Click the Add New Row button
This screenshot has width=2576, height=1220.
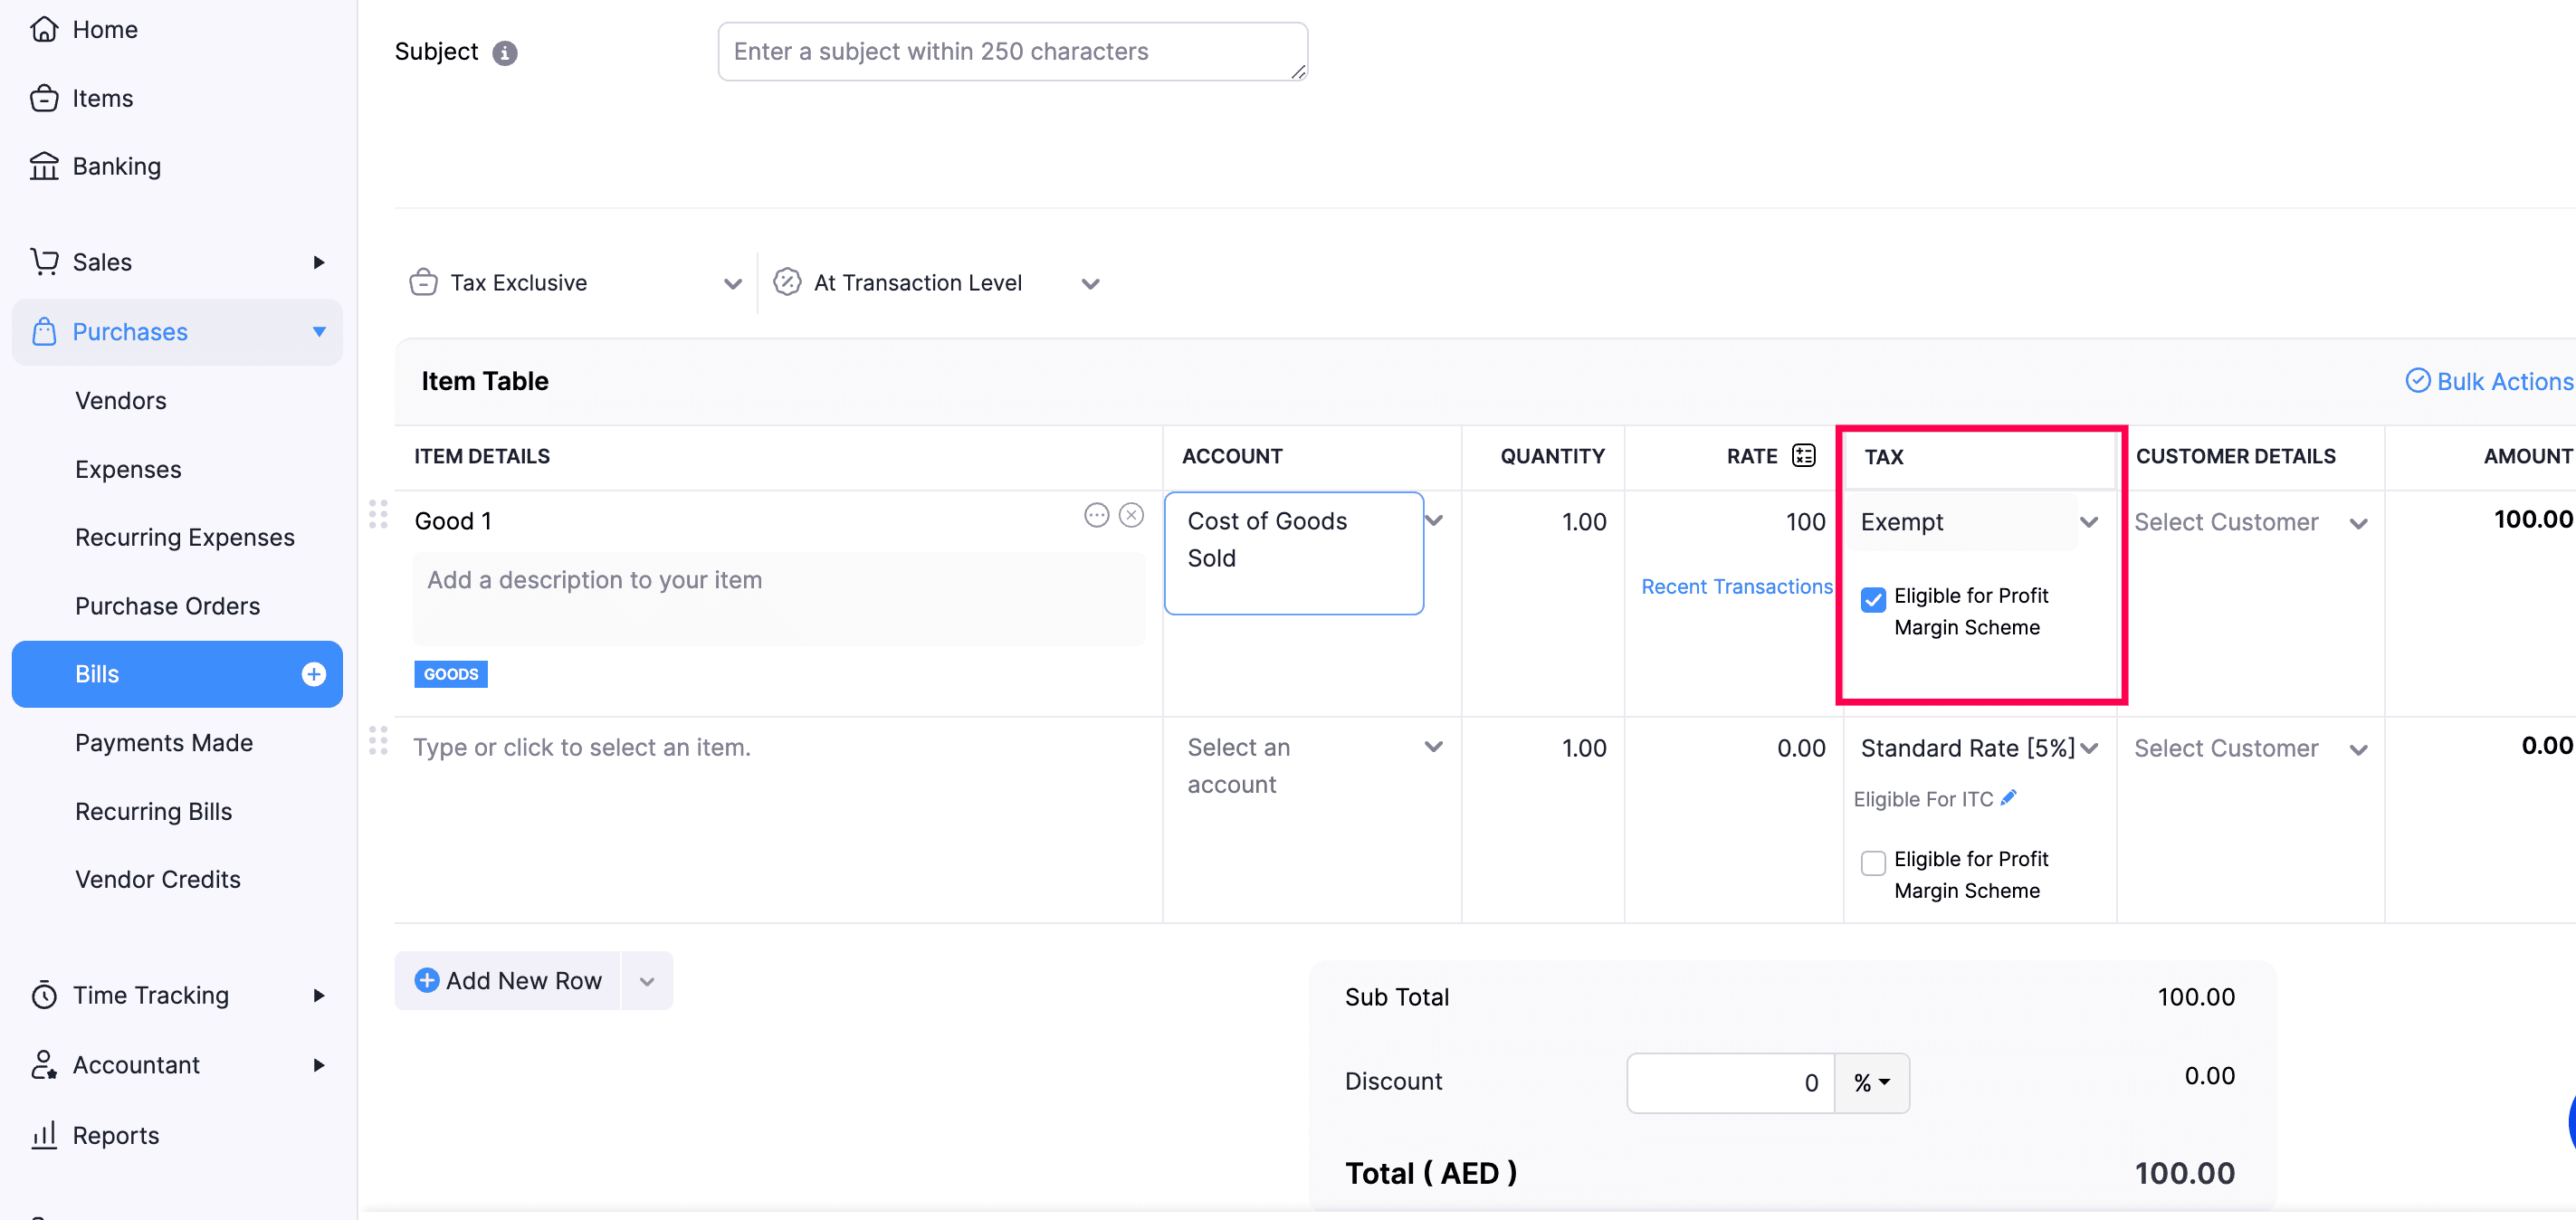coord(508,981)
